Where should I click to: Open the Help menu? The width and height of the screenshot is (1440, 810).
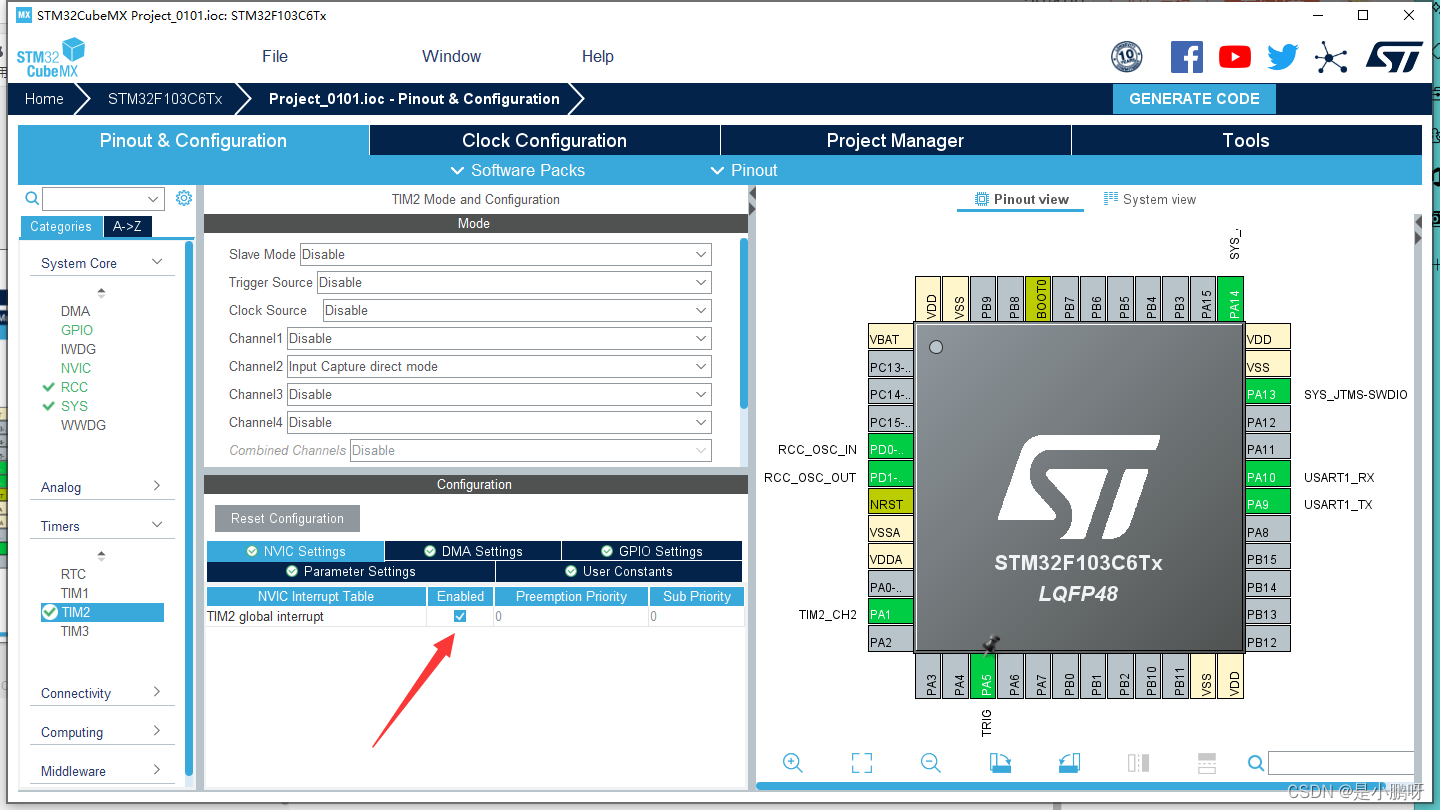click(598, 56)
